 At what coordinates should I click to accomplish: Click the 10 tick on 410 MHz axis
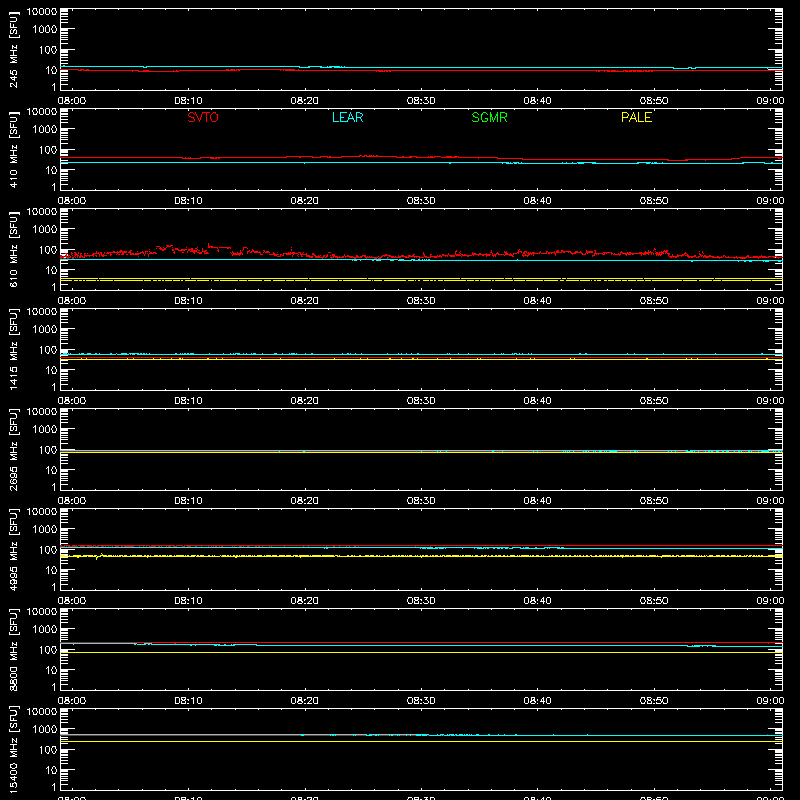[x=52, y=170]
